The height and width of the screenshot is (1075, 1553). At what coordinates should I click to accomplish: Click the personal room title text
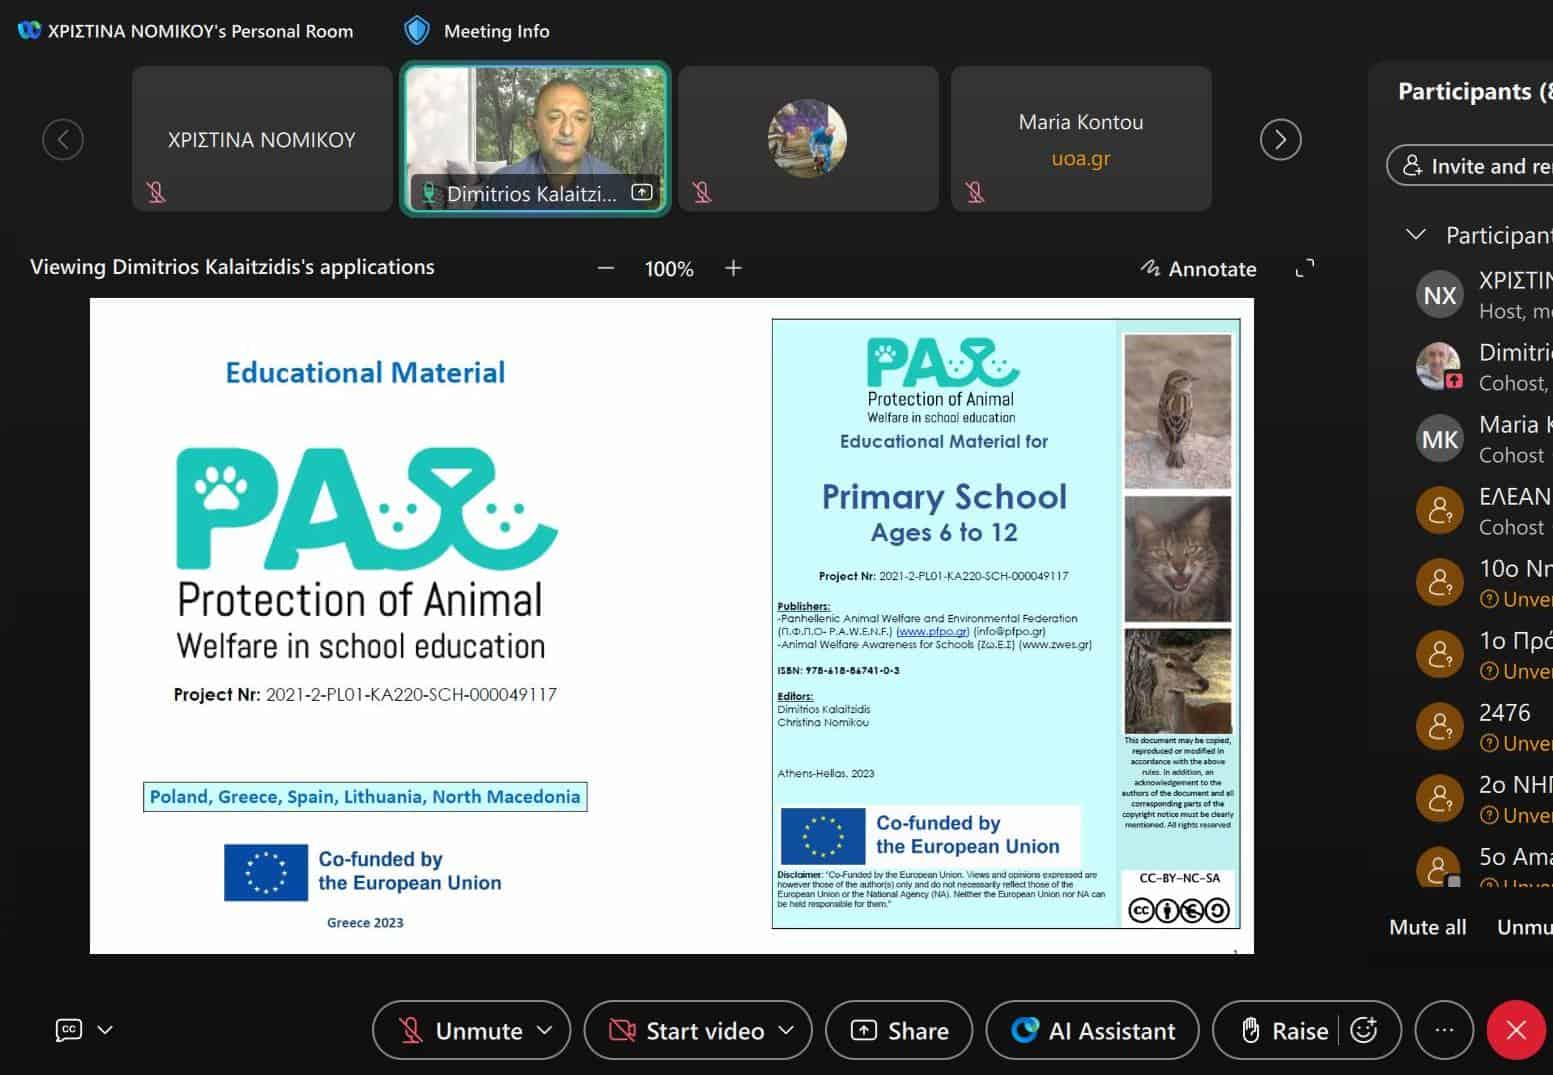[x=201, y=31]
